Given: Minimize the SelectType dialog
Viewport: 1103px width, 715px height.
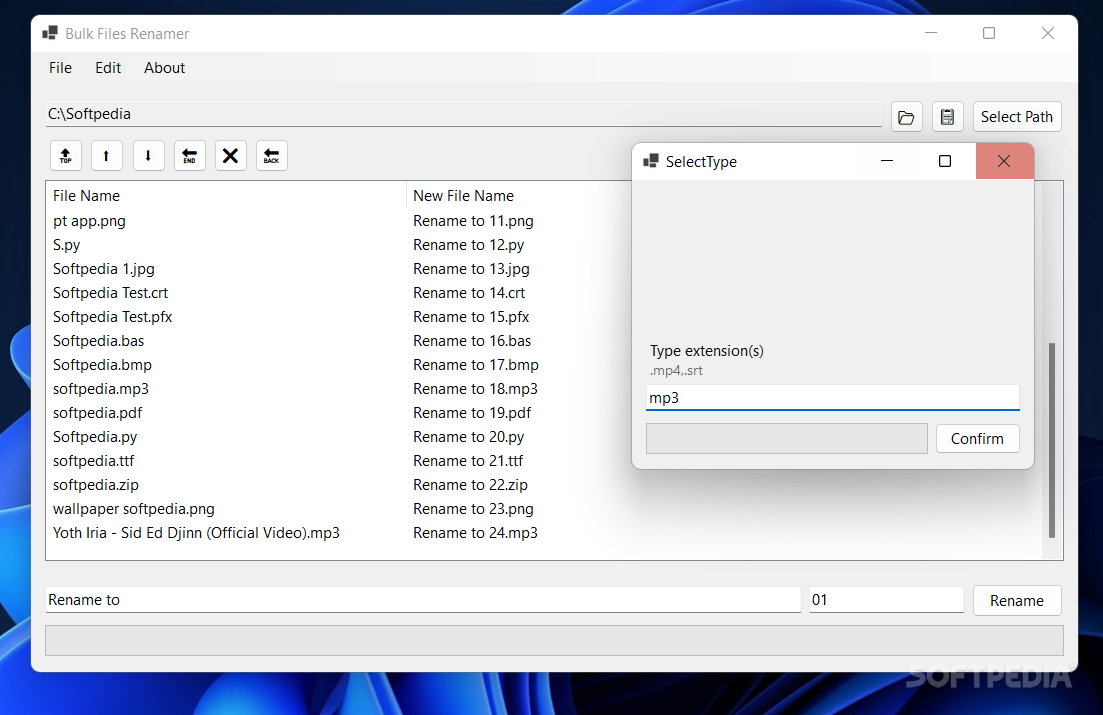Looking at the screenshot, I should [x=887, y=161].
